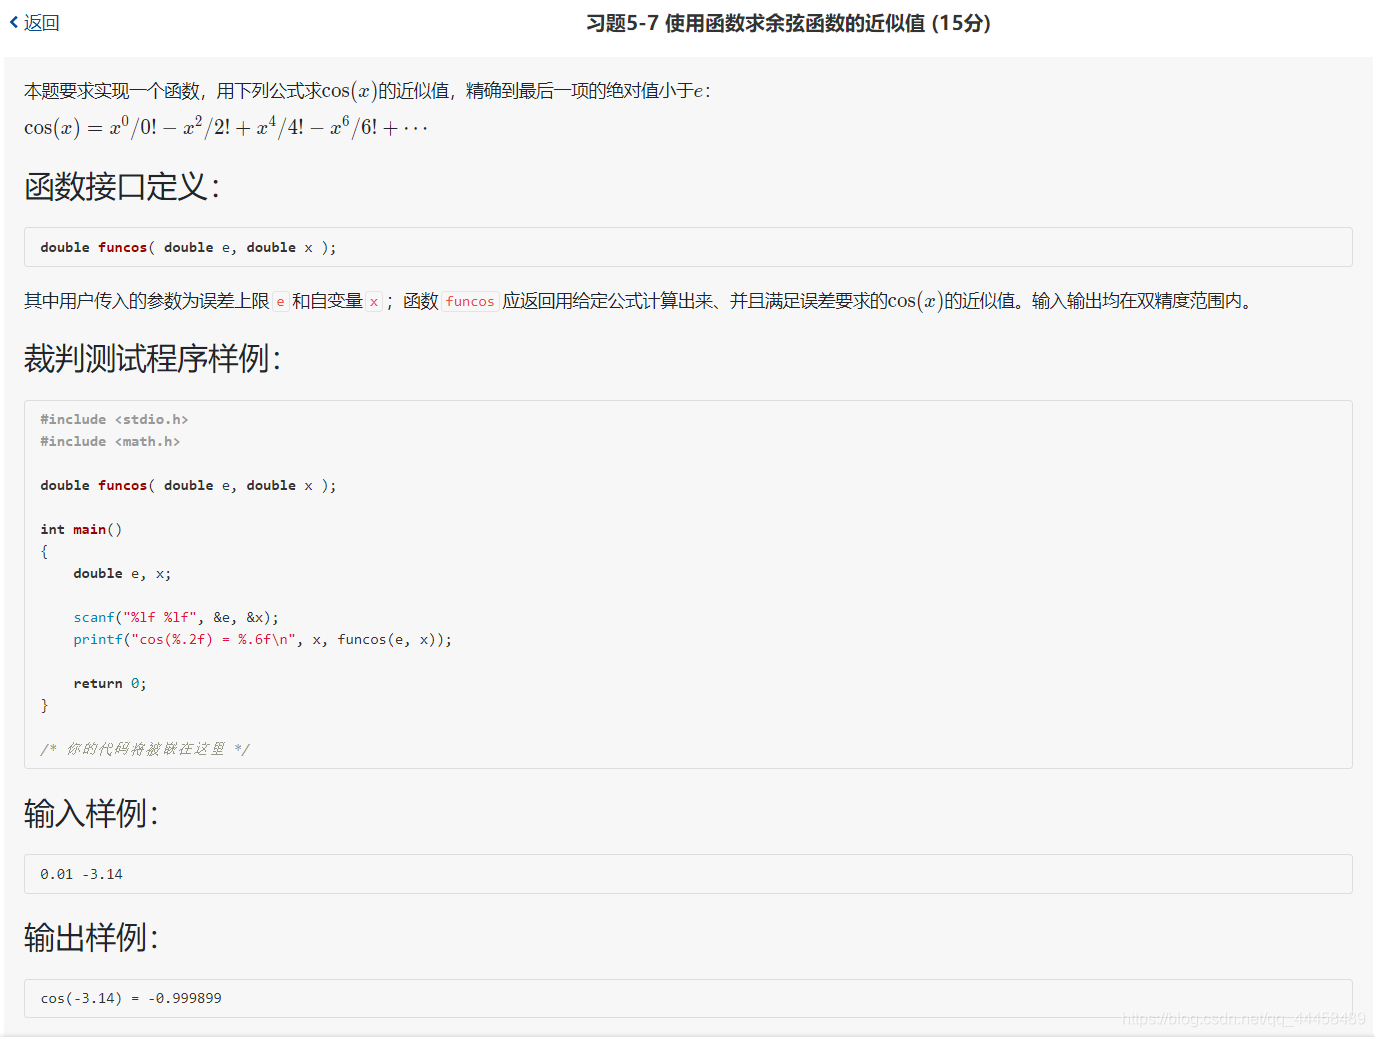Click the printf cos output line
This screenshot has width=1375, height=1037.
point(262,639)
